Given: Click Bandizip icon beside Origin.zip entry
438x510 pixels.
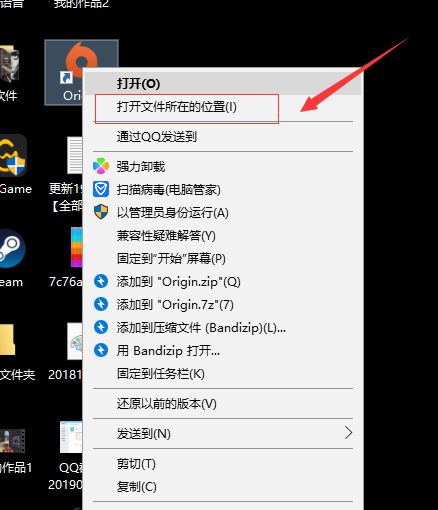Looking at the screenshot, I should 101,281.
